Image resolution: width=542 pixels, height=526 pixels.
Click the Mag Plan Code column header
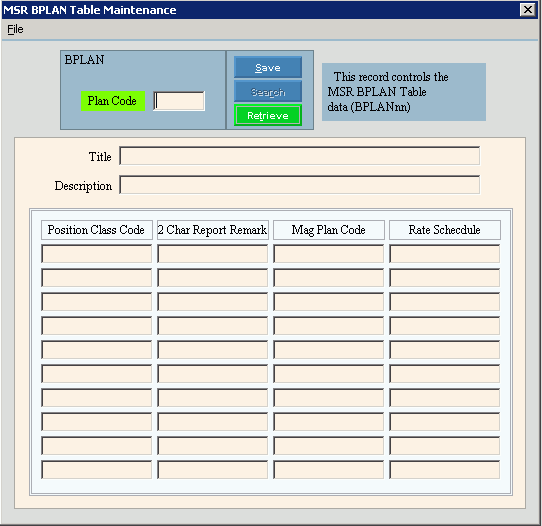pyautogui.click(x=329, y=230)
